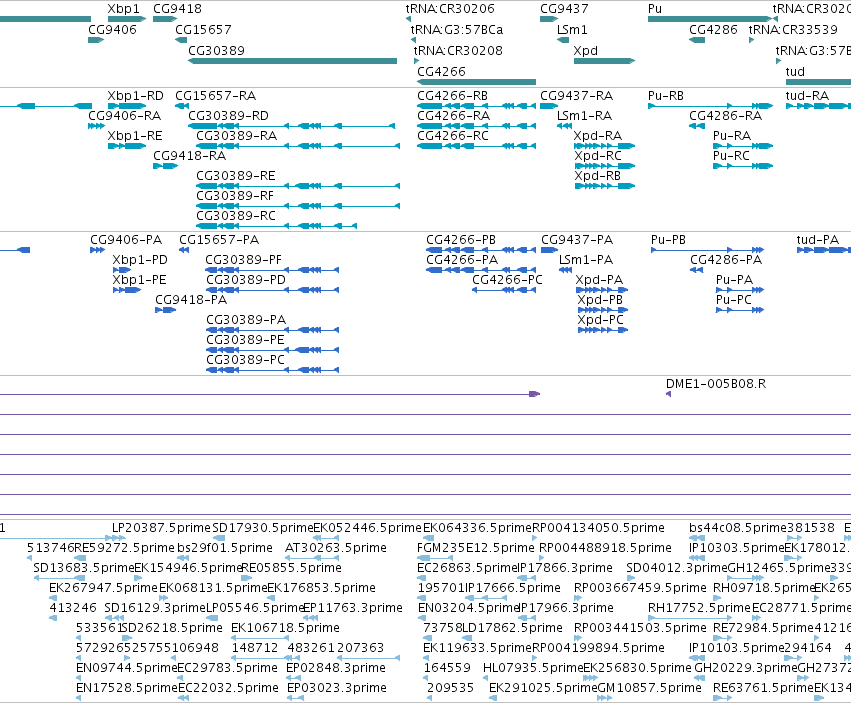Select the CG9406-RA transcript

(x=96, y=126)
